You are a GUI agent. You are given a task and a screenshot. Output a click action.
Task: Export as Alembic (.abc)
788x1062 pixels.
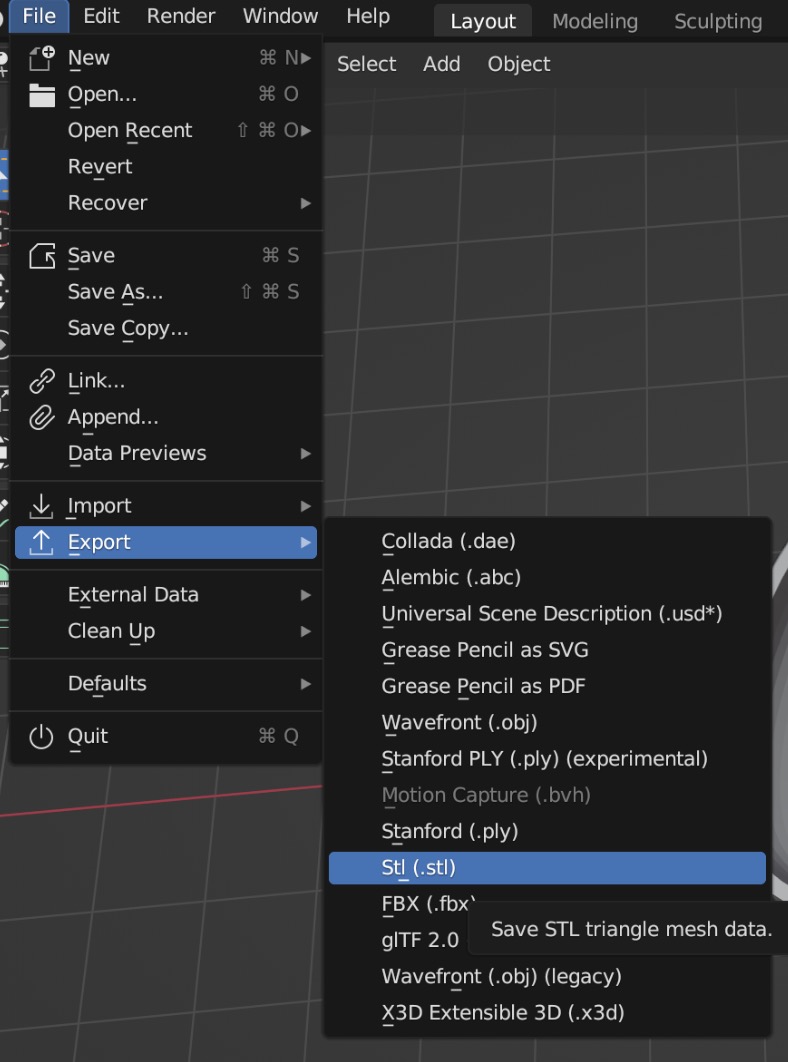(x=547, y=578)
